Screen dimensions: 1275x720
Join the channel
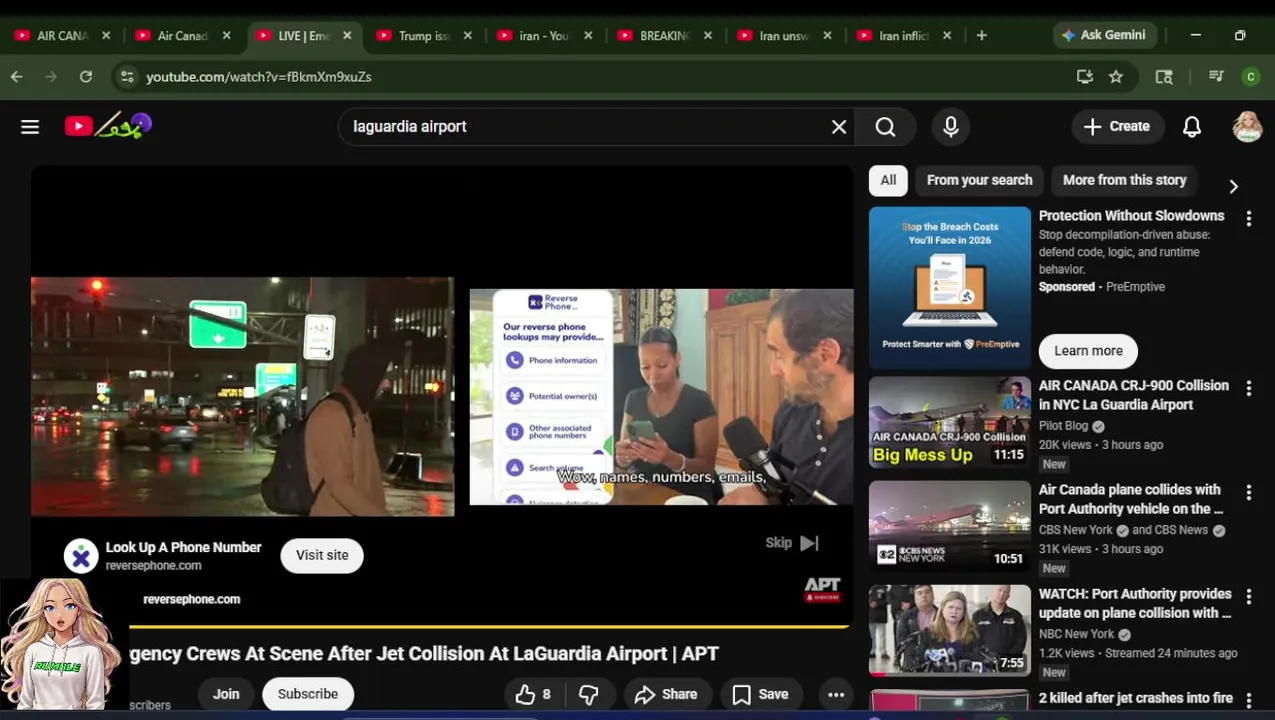coord(226,694)
